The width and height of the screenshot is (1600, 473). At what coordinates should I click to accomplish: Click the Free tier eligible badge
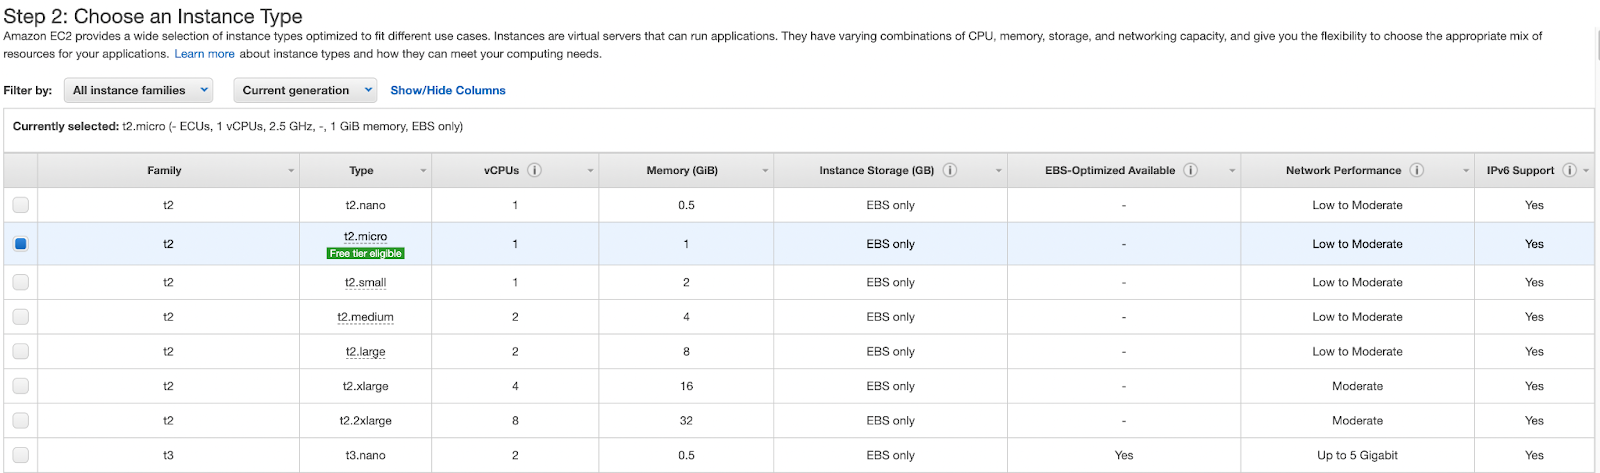[x=365, y=254]
